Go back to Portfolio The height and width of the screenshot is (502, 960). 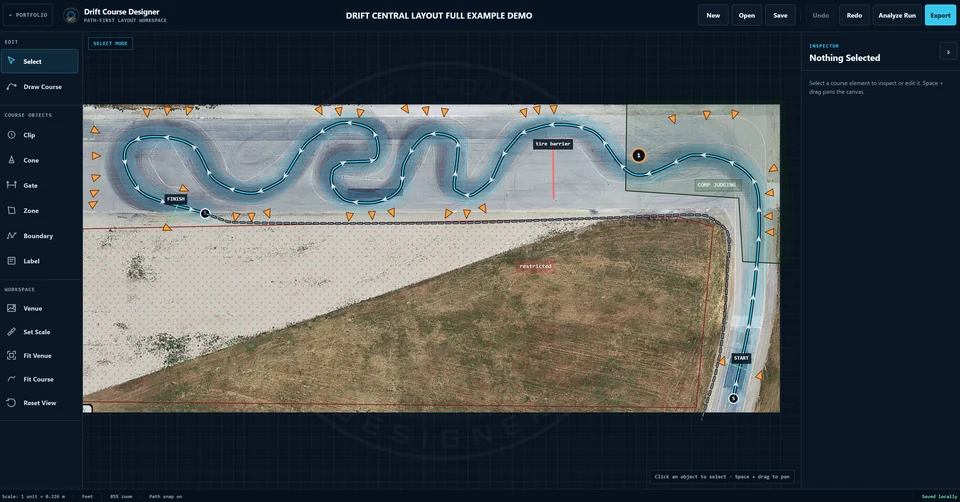pyautogui.click(x=28, y=15)
